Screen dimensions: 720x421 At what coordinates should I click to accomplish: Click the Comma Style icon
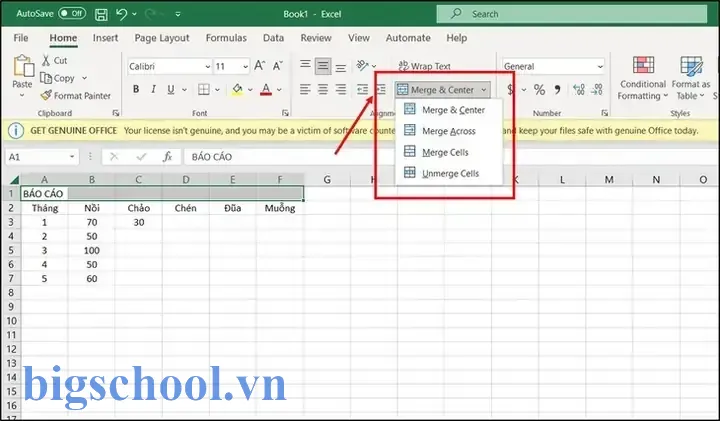click(x=557, y=90)
